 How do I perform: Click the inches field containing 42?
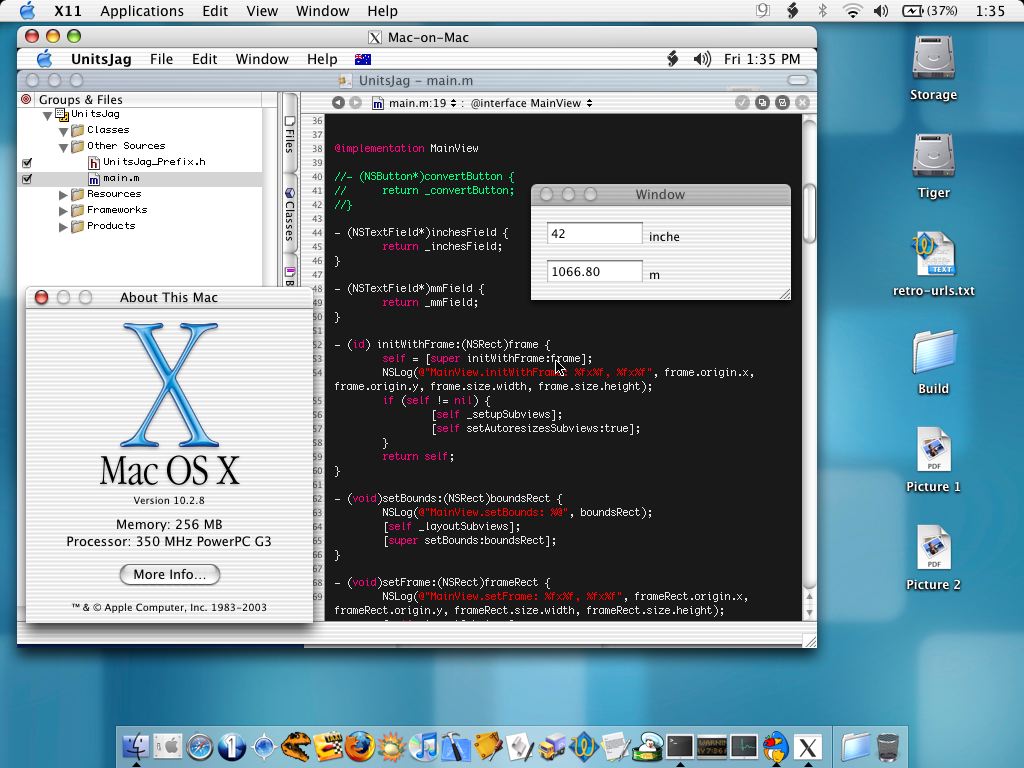tap(594, 234)
